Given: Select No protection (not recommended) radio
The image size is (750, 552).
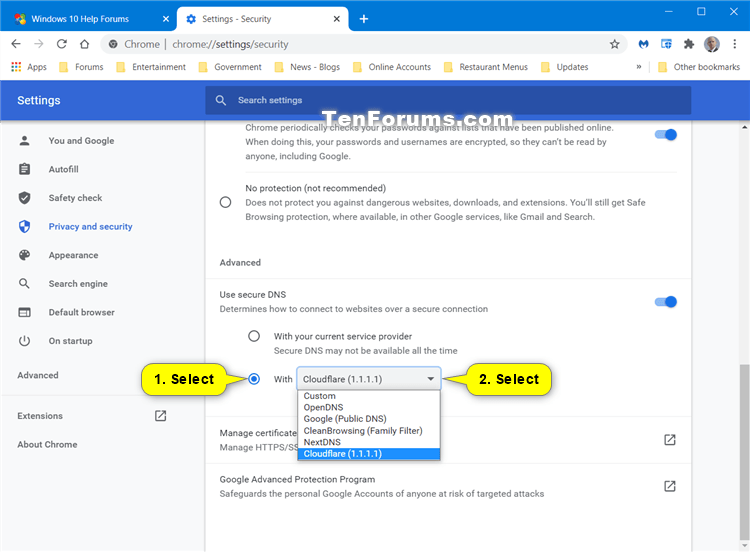Looking at the screenshot, I should tap(225, 202).
